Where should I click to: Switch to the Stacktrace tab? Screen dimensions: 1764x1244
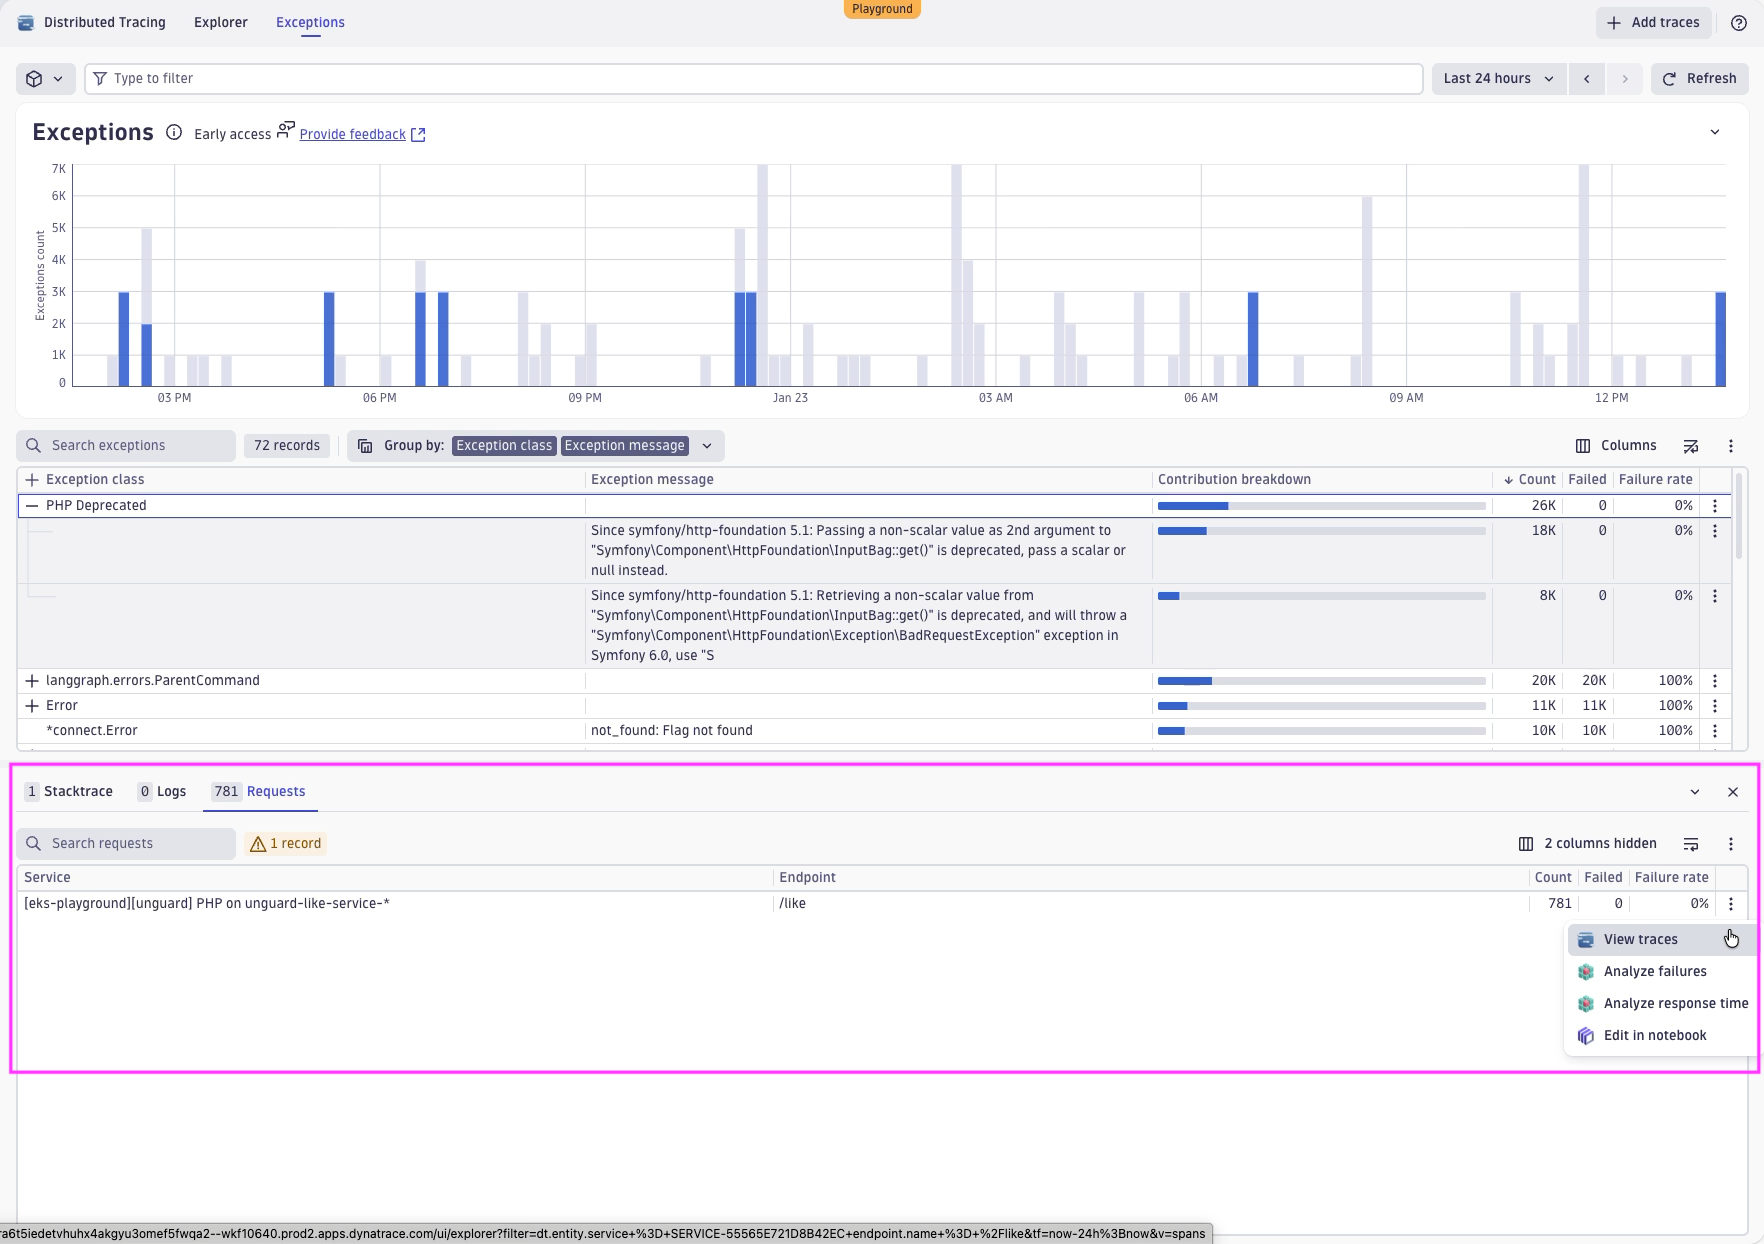[69, 792]
